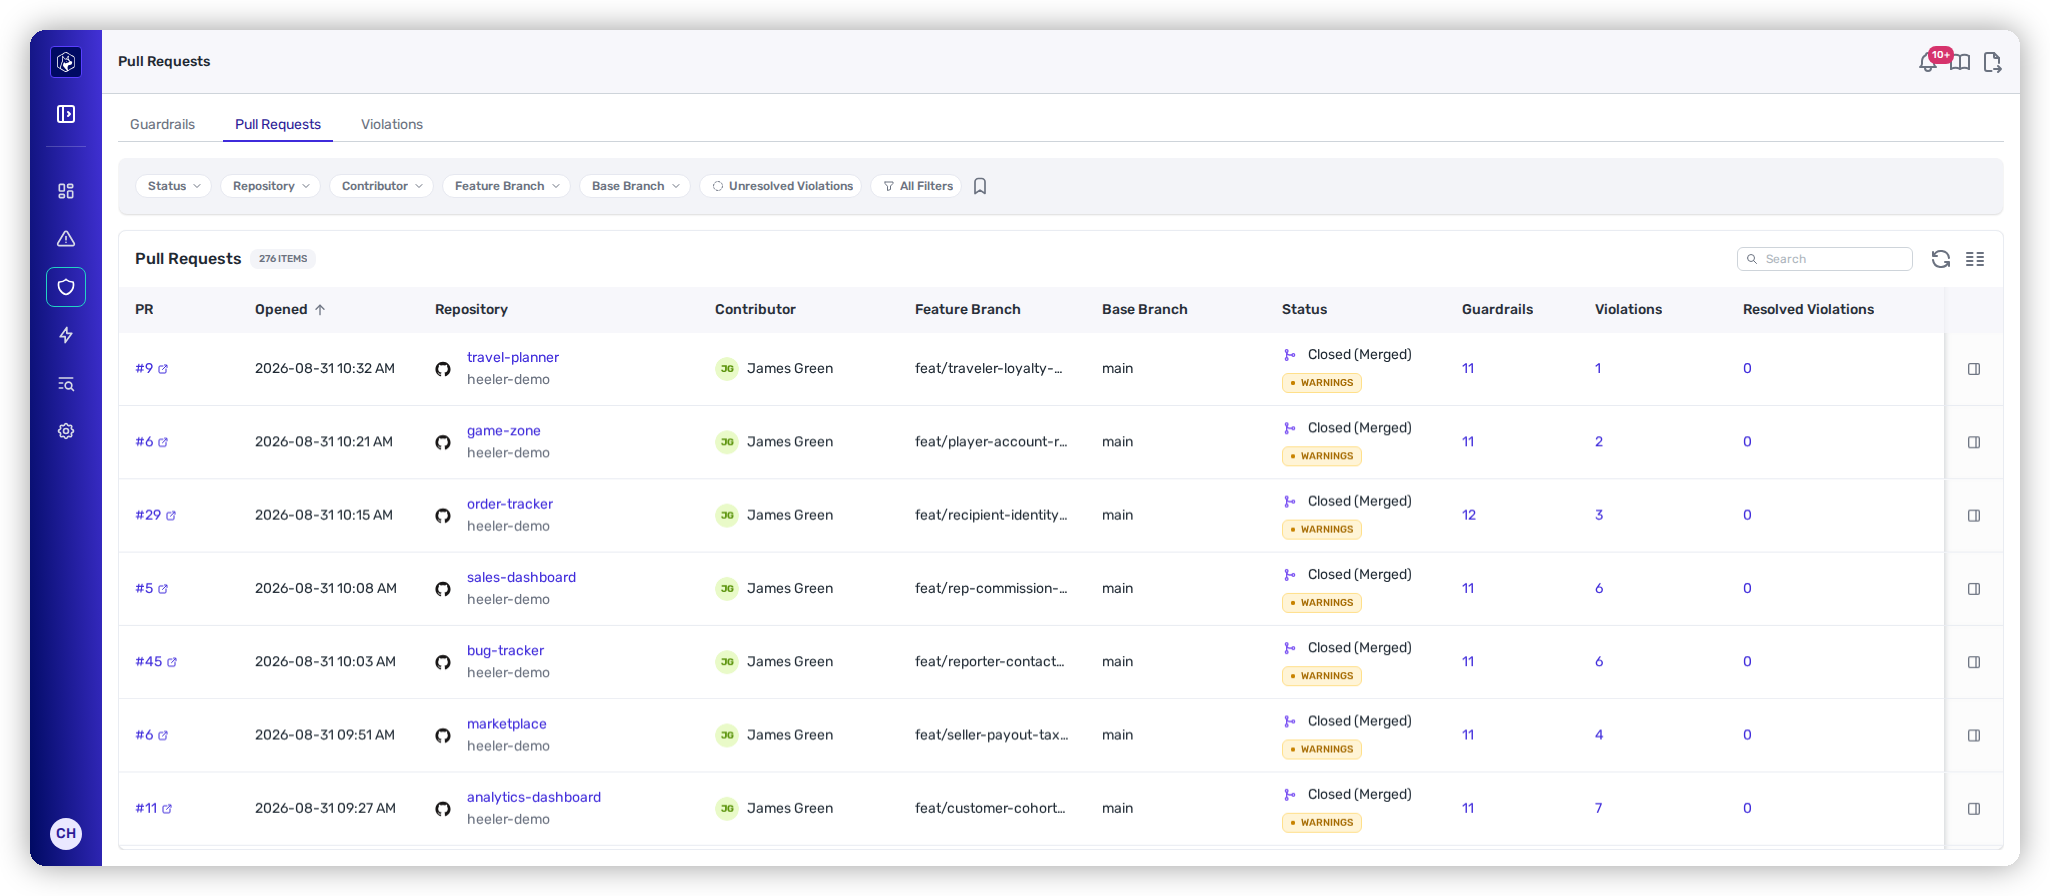Image resolution: width=2050 pixels, height=896 pixels.
Task: Click violations count 1 for travel-planner
Action: 1598,368
